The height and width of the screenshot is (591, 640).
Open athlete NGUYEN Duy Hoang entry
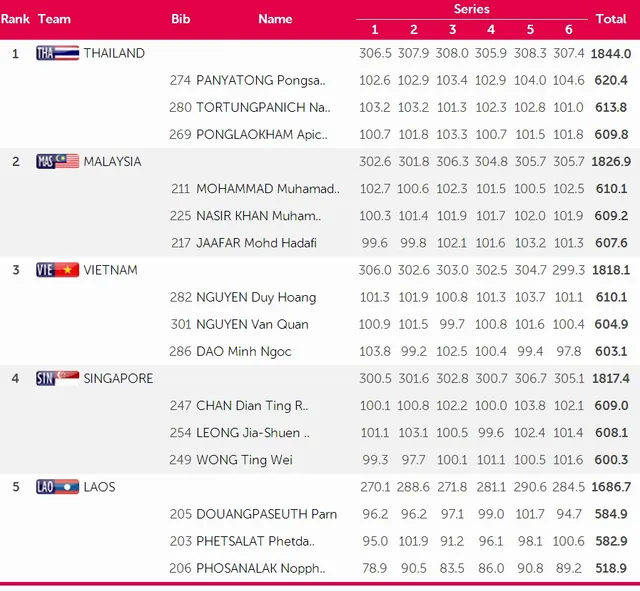click(x=256, y=297)
